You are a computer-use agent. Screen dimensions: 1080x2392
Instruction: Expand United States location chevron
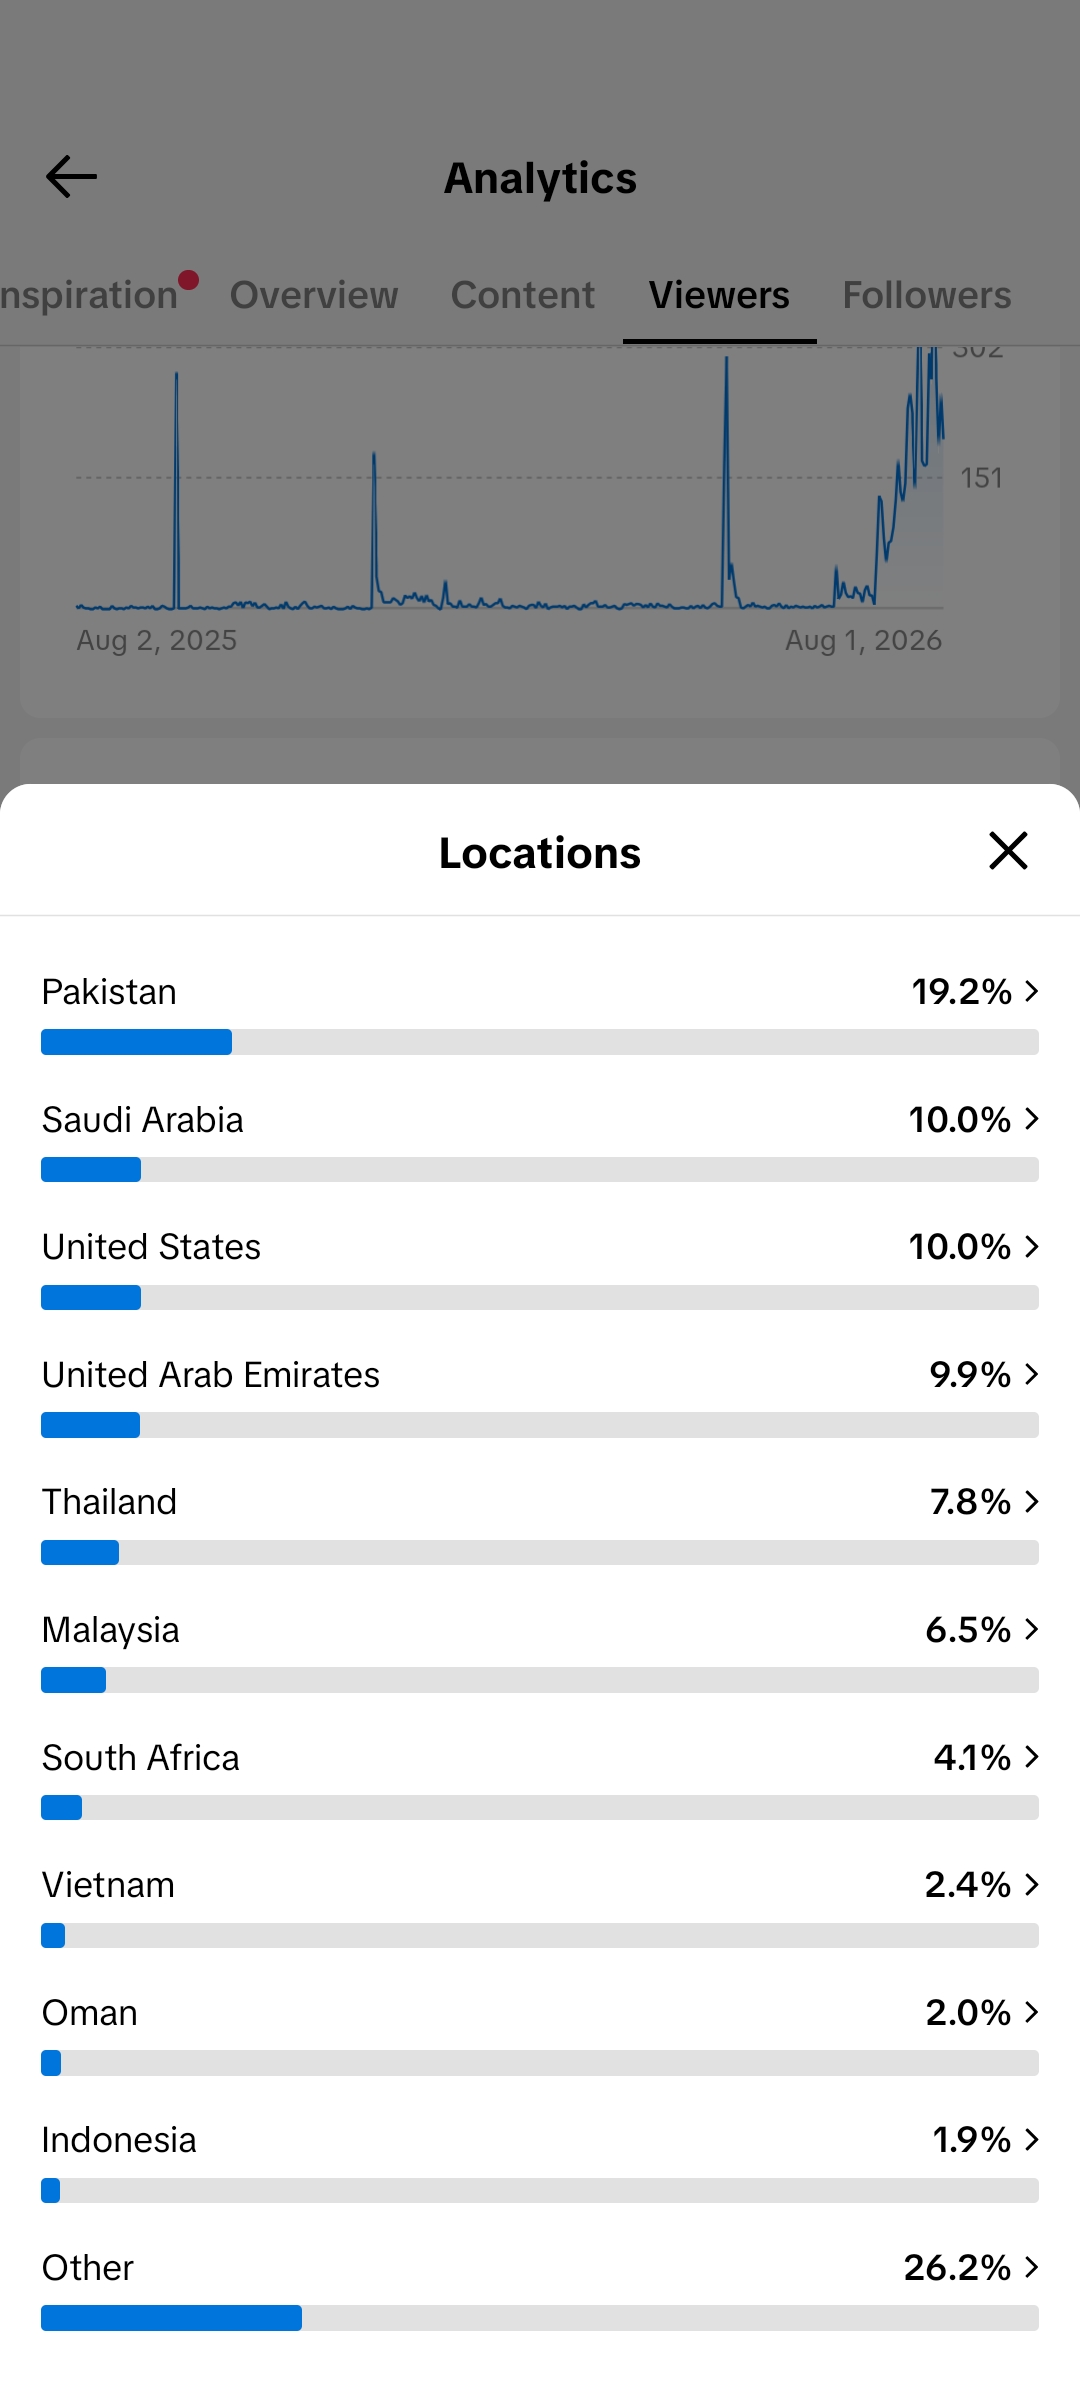pyautogui.click(x=1032, y=1246)
